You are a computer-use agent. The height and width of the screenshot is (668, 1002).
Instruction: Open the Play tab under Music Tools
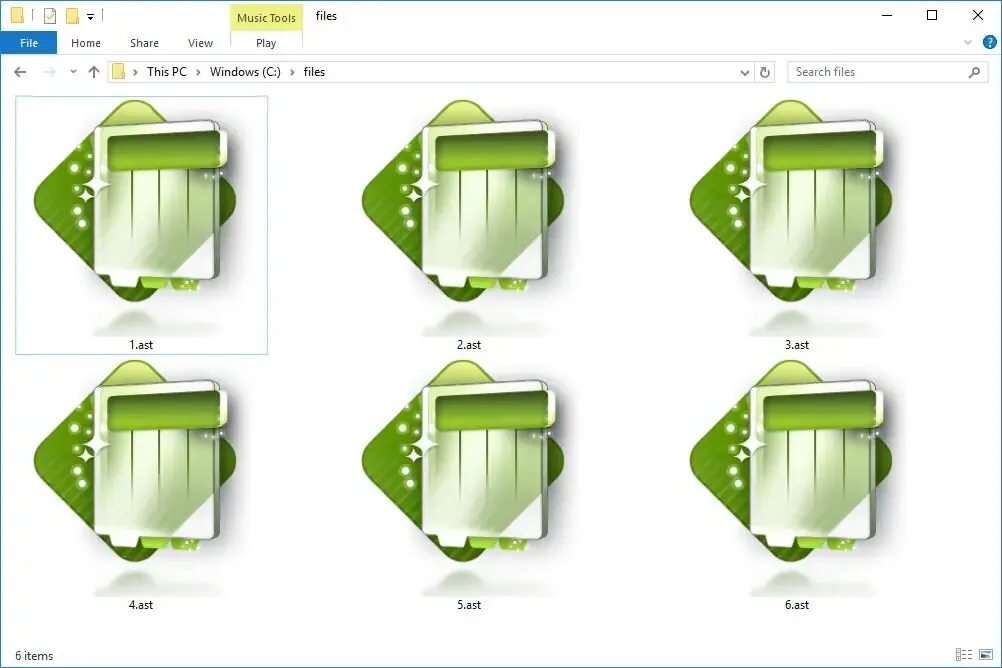266,43
